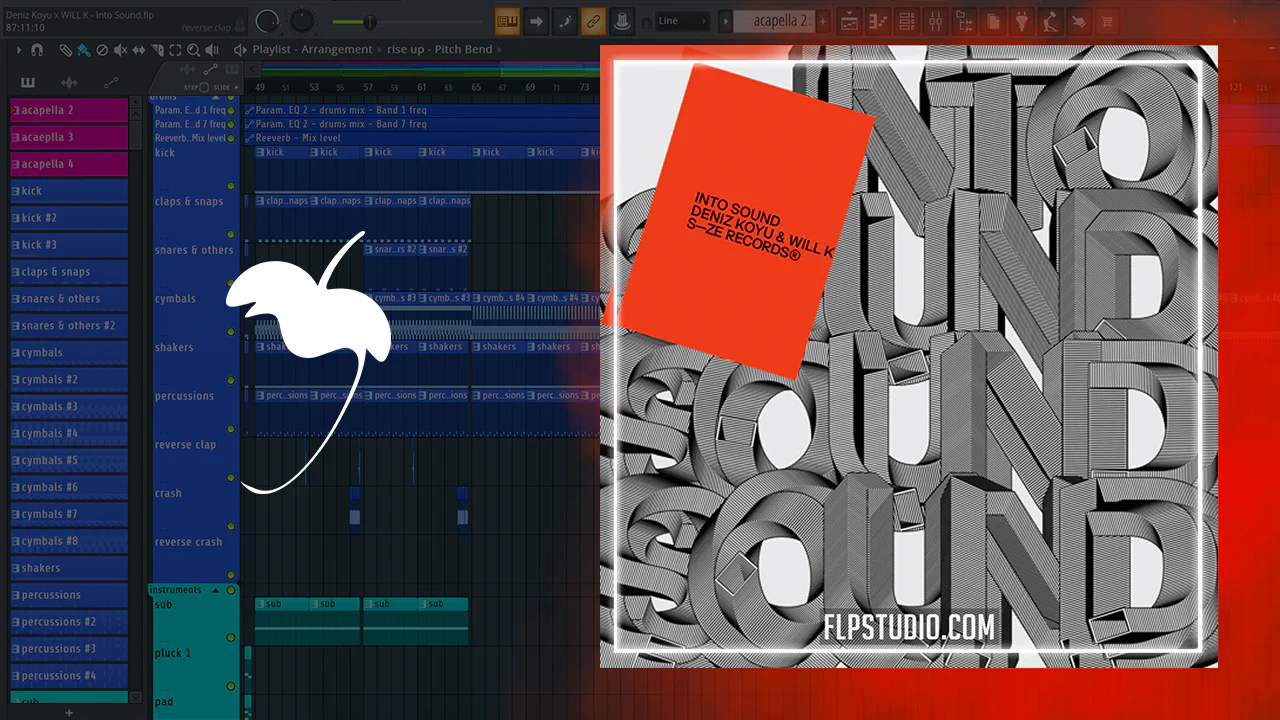
Task: Click the acapella 2 pattern name button
Action: tap(775, 21)
